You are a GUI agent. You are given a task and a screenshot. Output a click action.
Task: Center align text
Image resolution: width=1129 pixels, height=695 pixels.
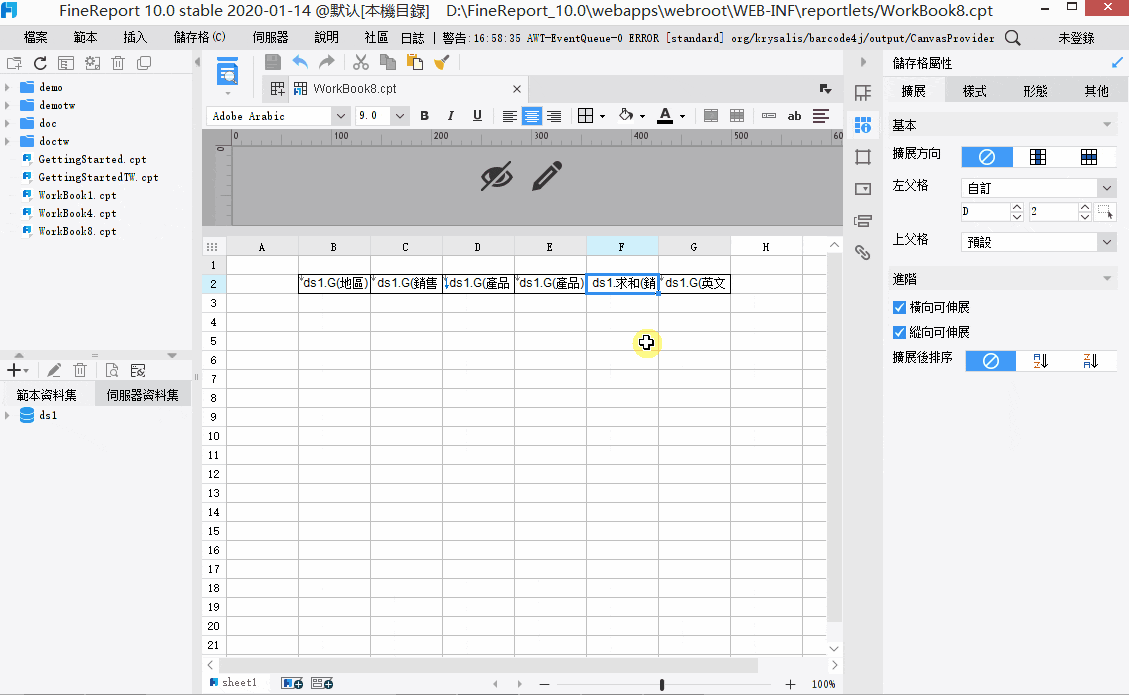531,116
